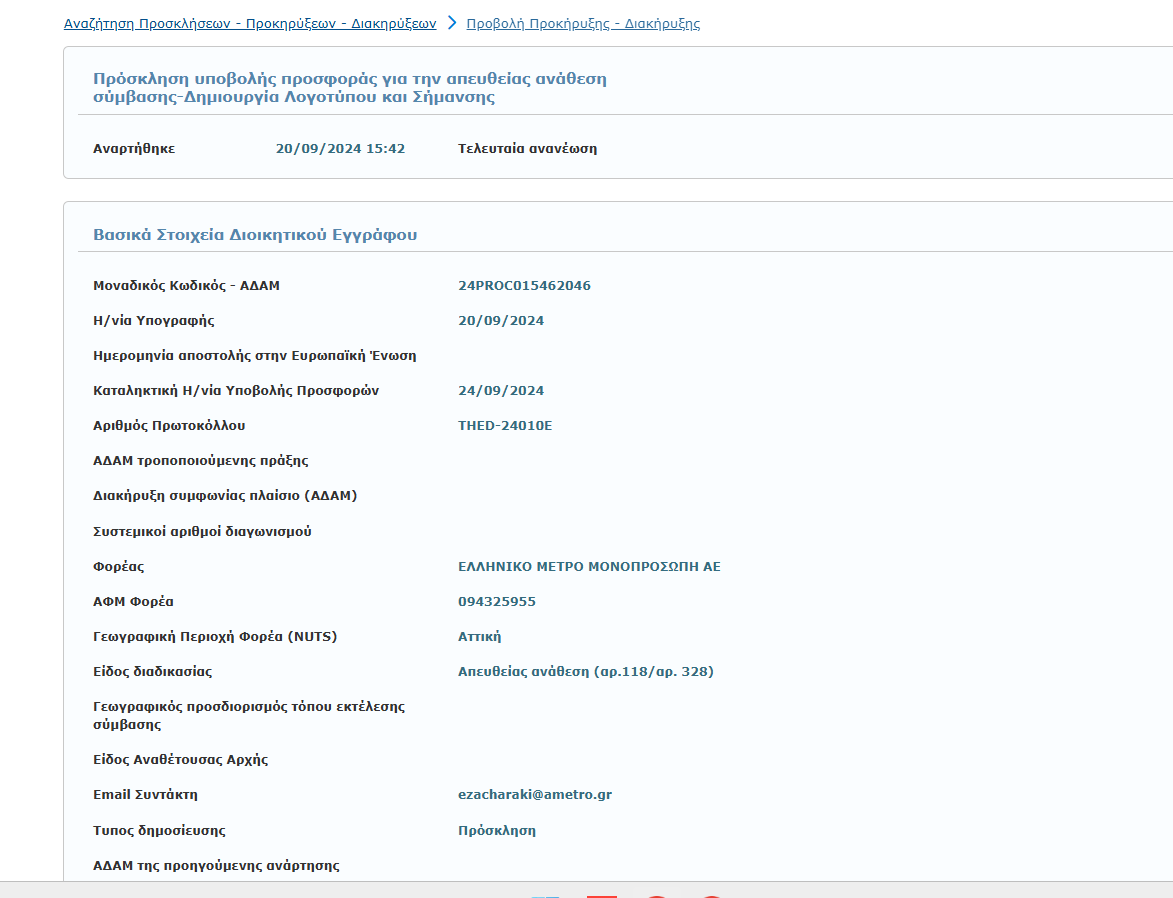
Task: Click the 'Αναρτήθηκε' label
Action: pos(134,148)
